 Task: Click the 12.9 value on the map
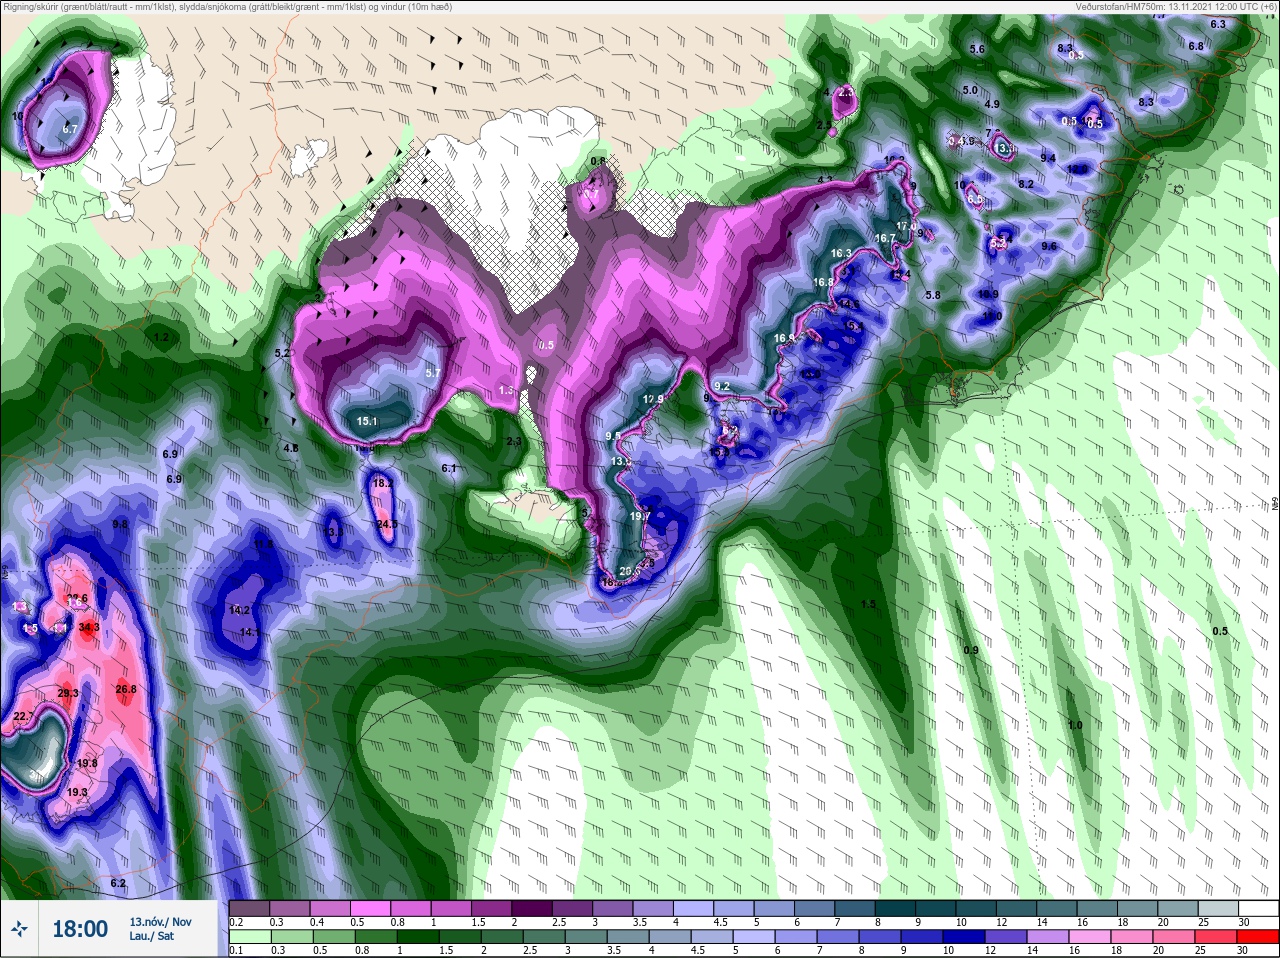click(653, 399)
